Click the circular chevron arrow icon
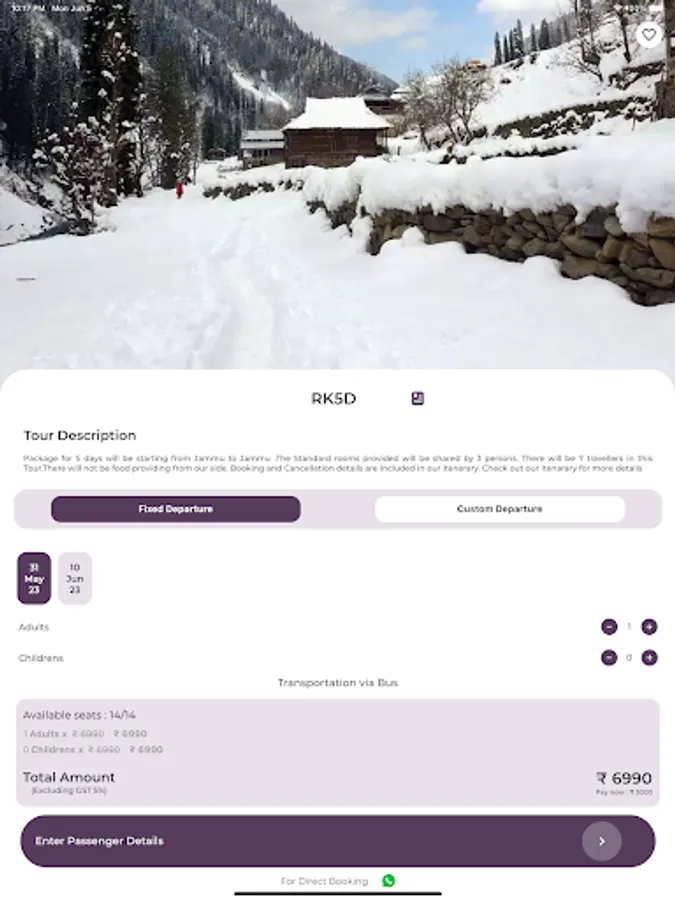Image resolution: width=675 pixels, height=900 pixels. 602,841
